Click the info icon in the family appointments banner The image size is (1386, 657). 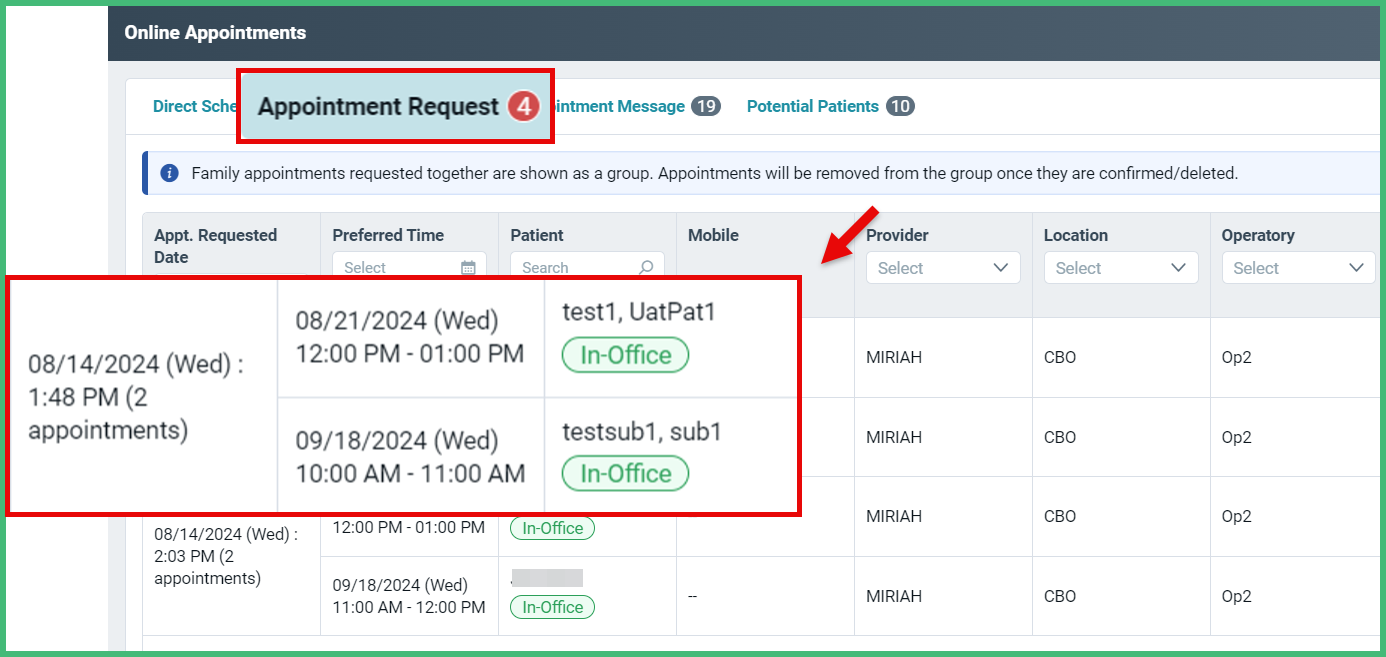point(169,172)
